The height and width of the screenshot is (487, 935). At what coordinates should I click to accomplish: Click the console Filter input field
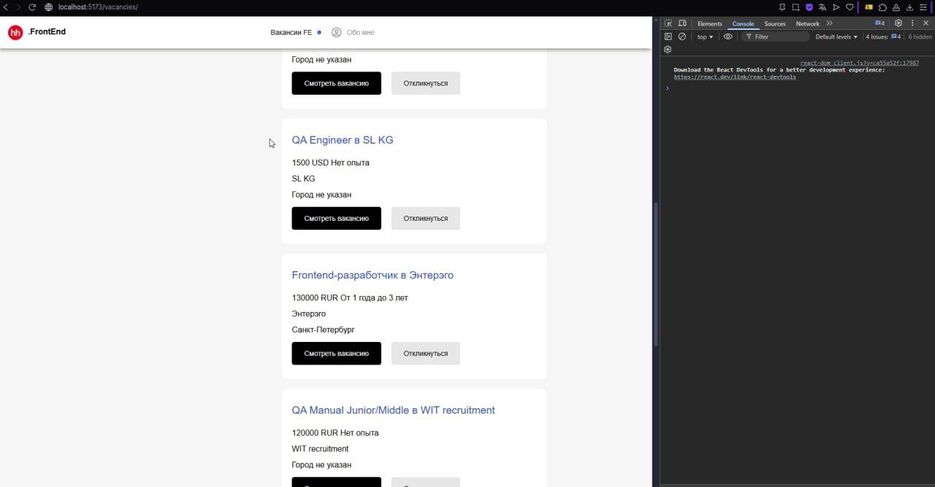pos(780,37)
